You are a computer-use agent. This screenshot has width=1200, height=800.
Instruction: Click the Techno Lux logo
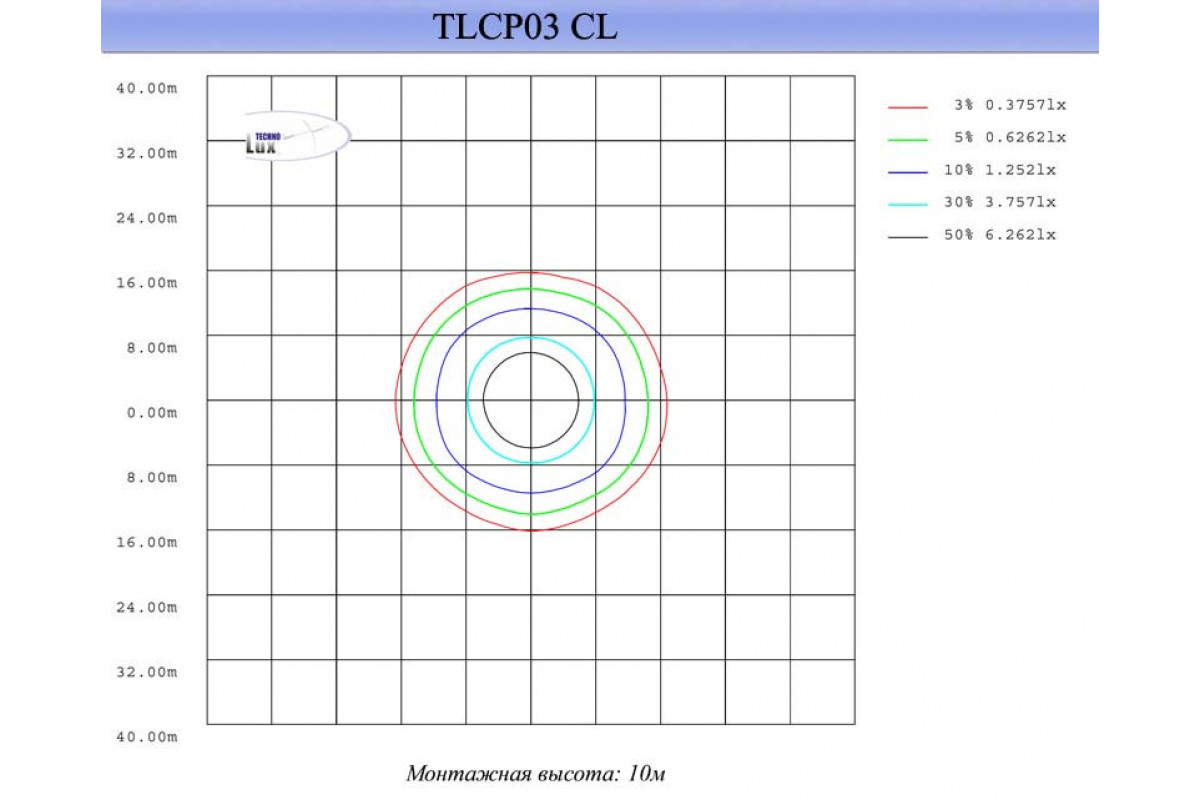[297, 137]
